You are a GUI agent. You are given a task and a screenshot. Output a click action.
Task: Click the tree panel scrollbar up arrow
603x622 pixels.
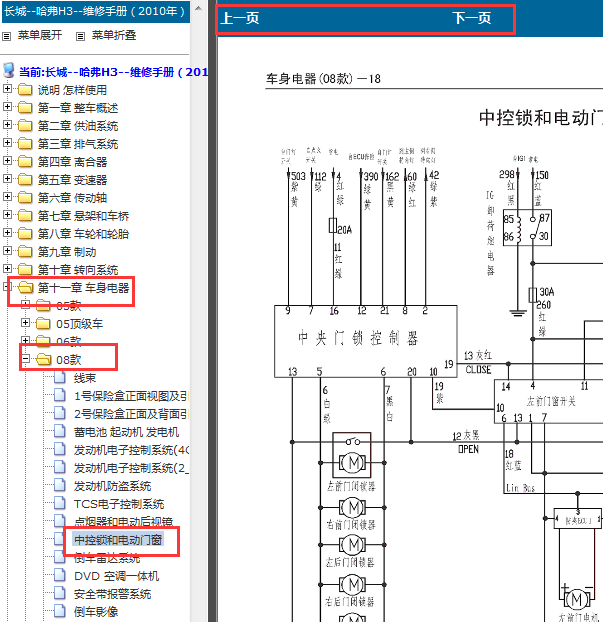pos(199,8)
